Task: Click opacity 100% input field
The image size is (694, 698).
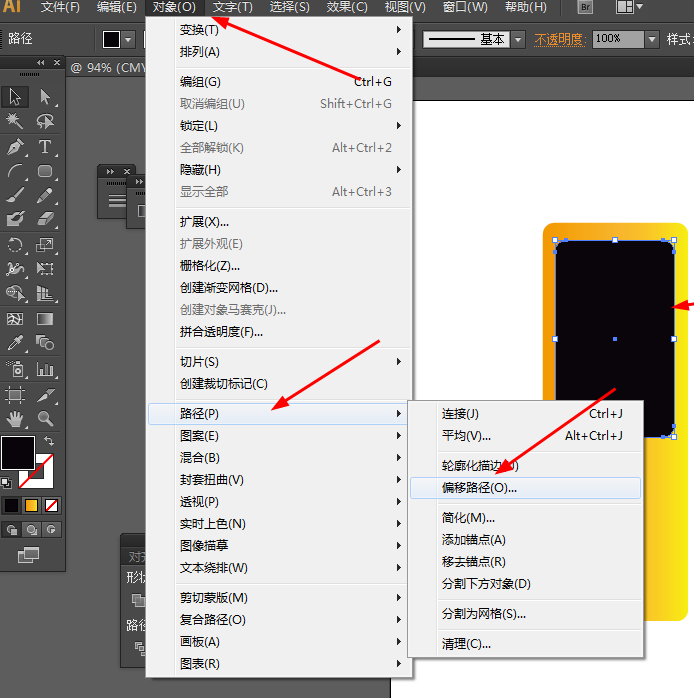Action: tap(618, 39)
